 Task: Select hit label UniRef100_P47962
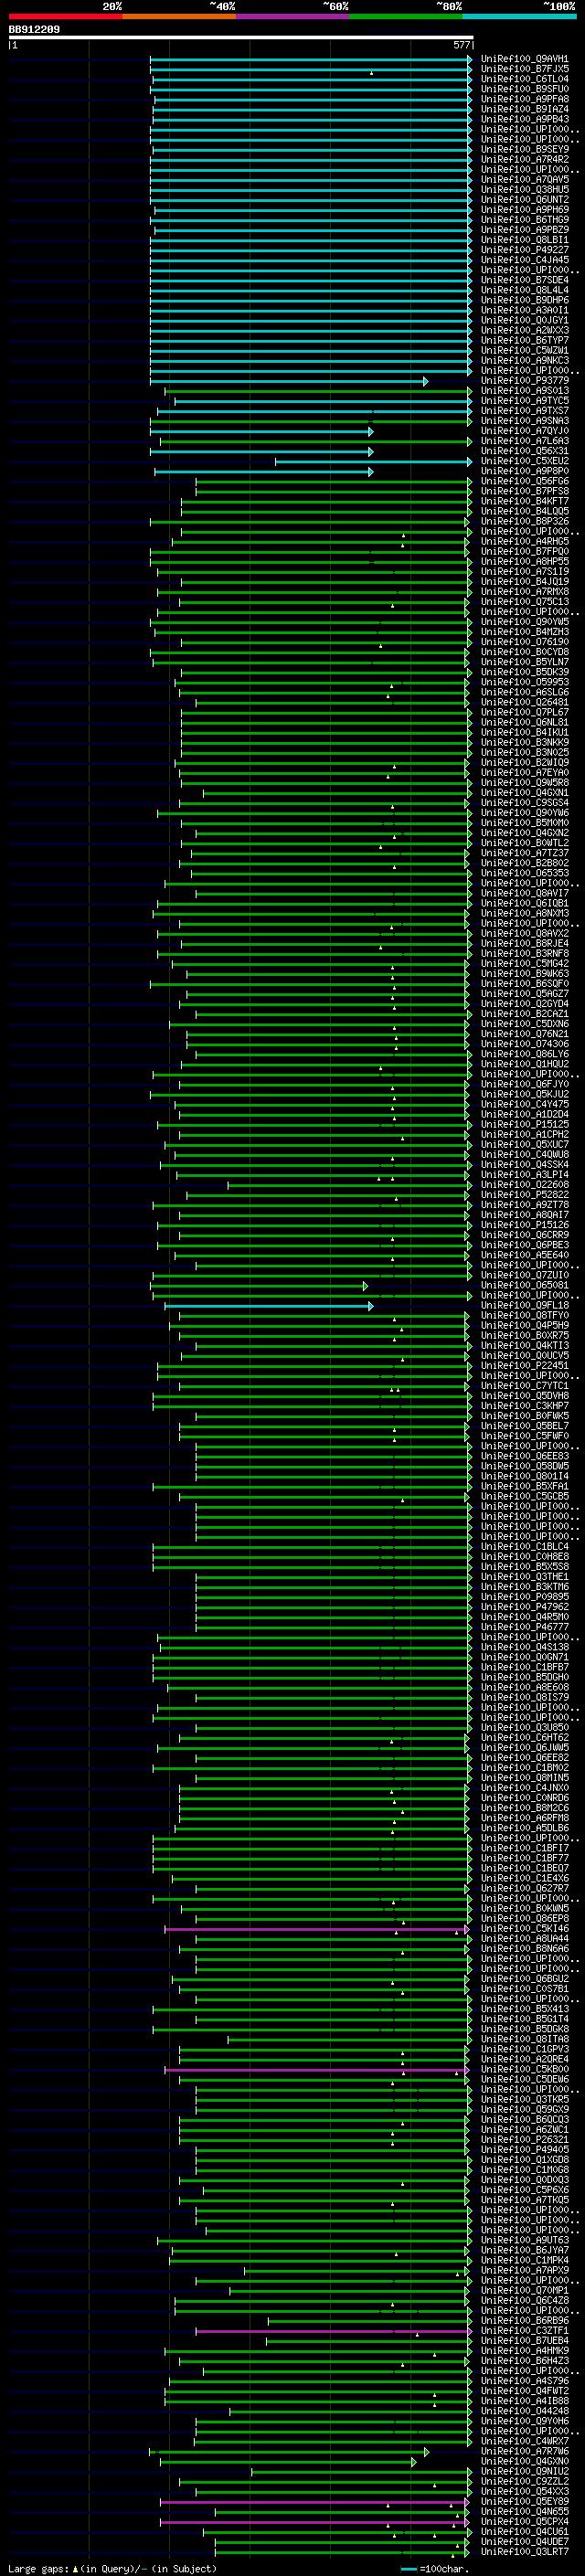point(525,1607)
